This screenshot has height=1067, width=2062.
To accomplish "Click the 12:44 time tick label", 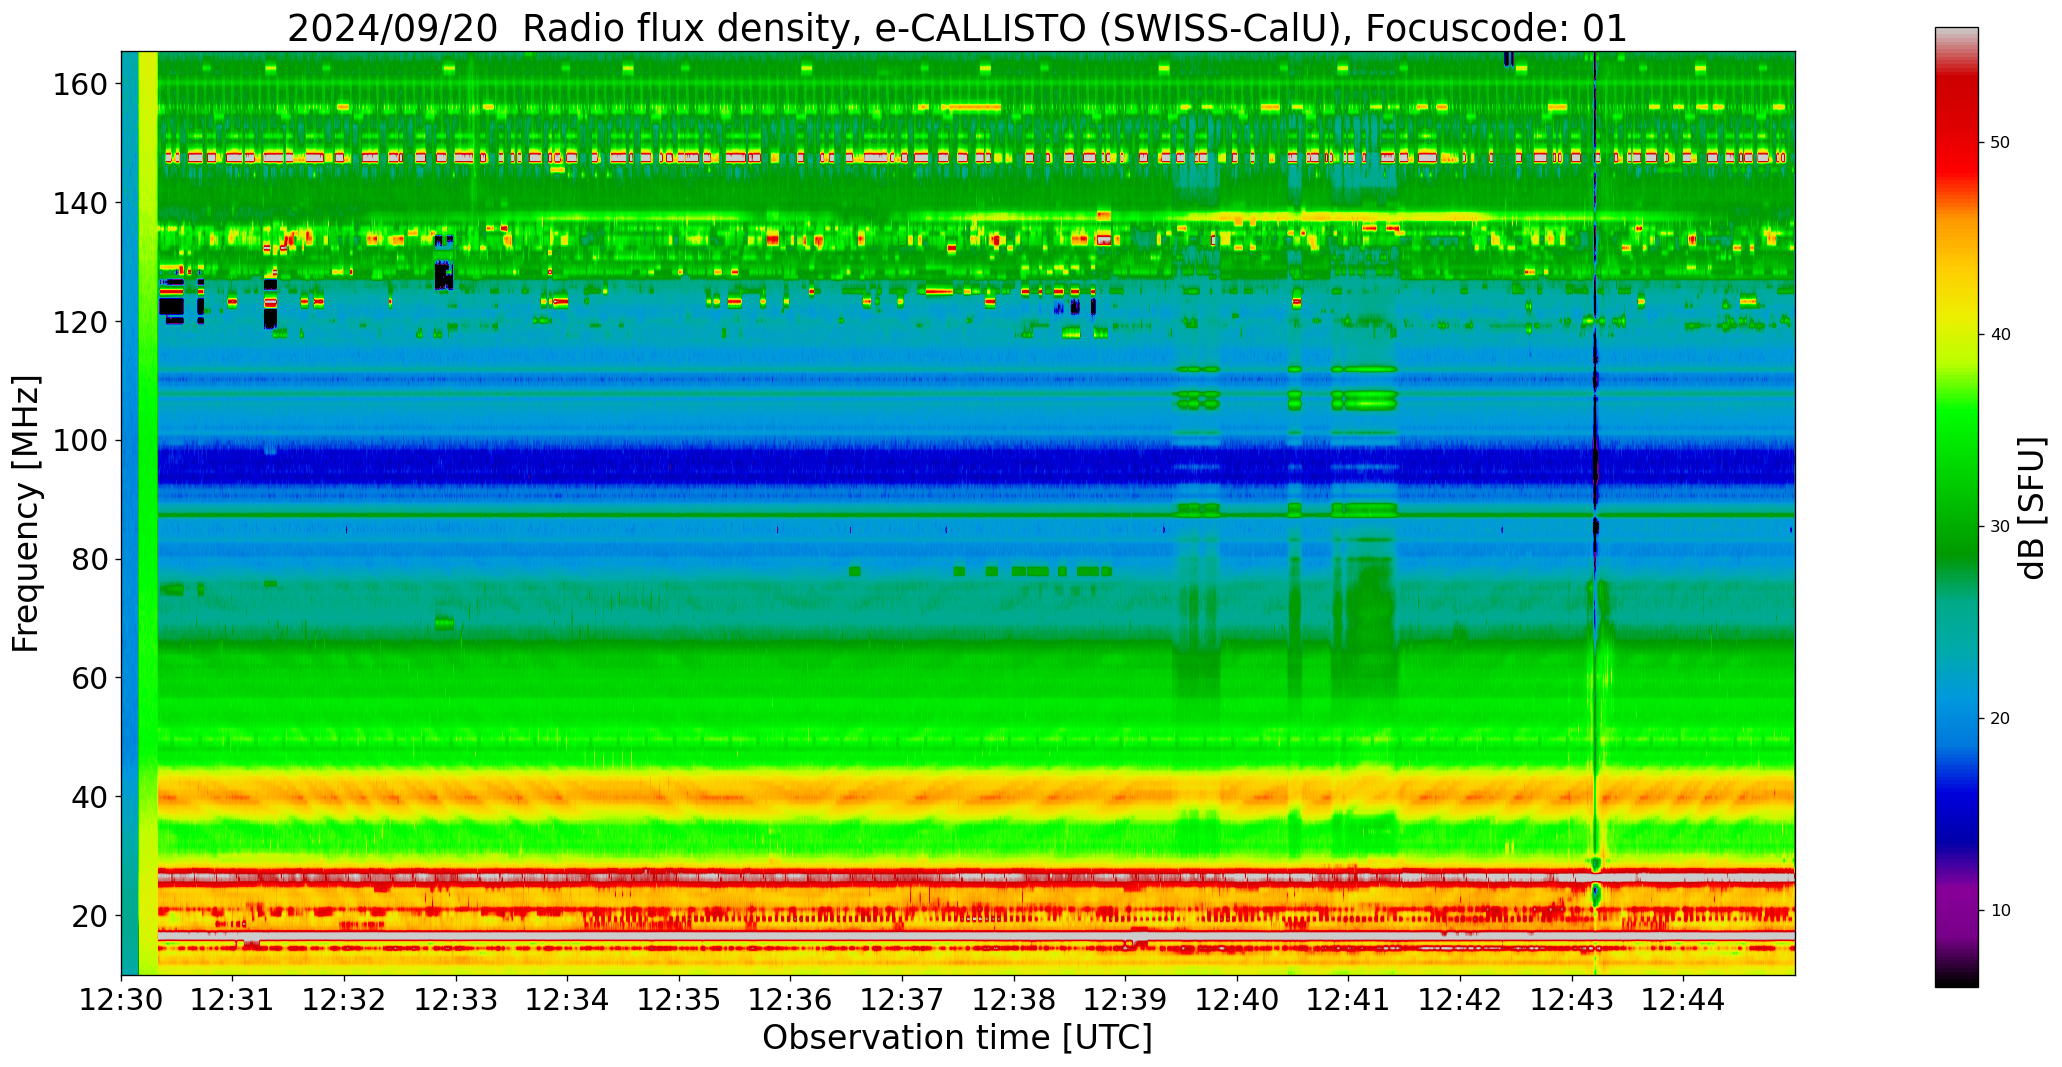I will (x=1683, y=999).
